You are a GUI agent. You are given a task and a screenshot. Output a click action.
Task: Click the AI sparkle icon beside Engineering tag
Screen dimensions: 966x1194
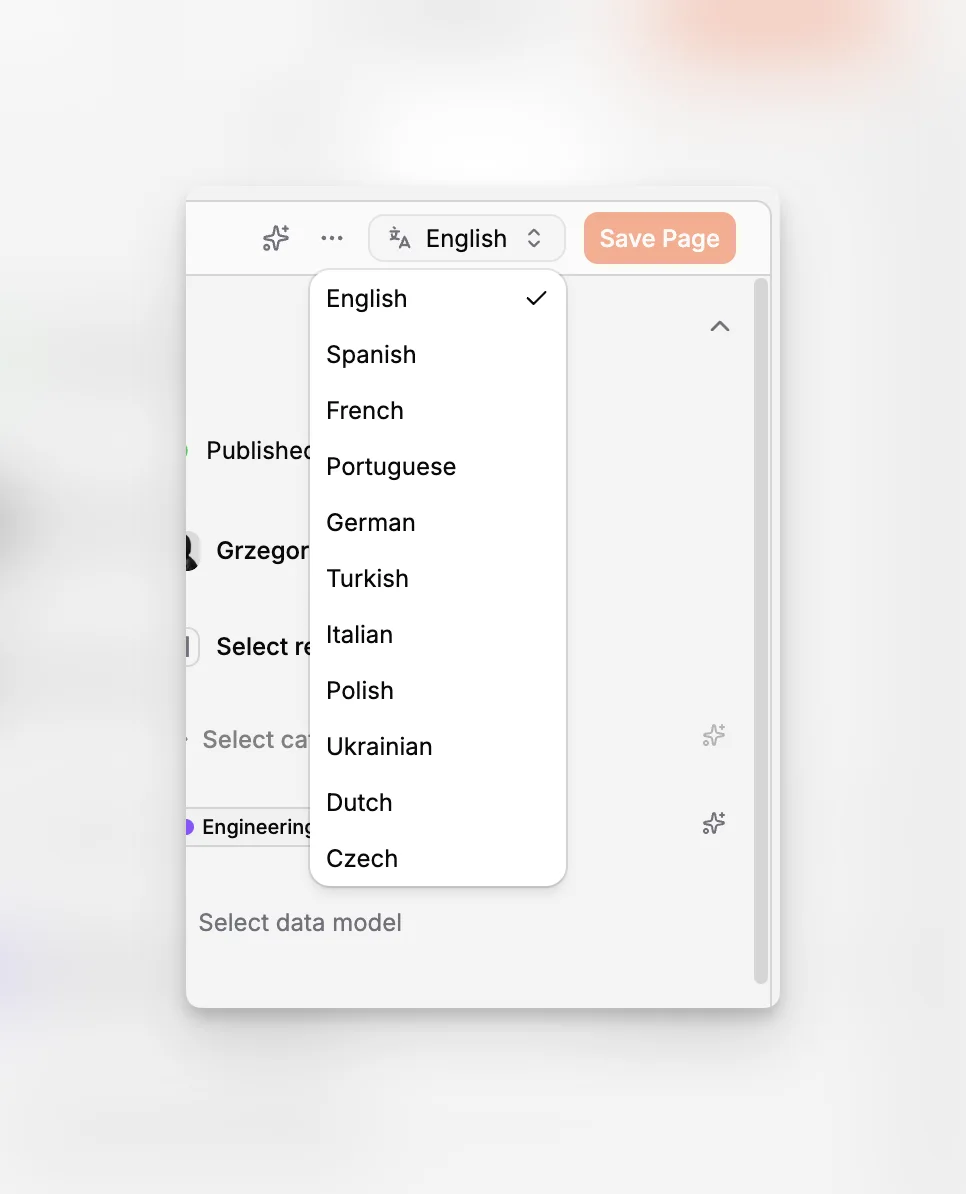pyautogui.click(x=713, y=823)
